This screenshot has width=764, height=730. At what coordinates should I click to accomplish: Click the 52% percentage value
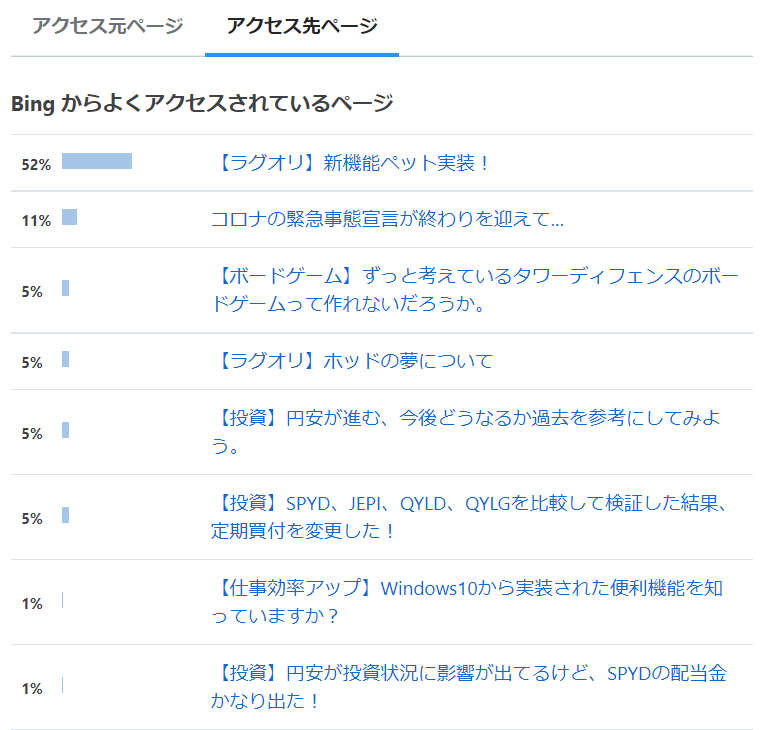pyautogui.click(x=36, y=165)
